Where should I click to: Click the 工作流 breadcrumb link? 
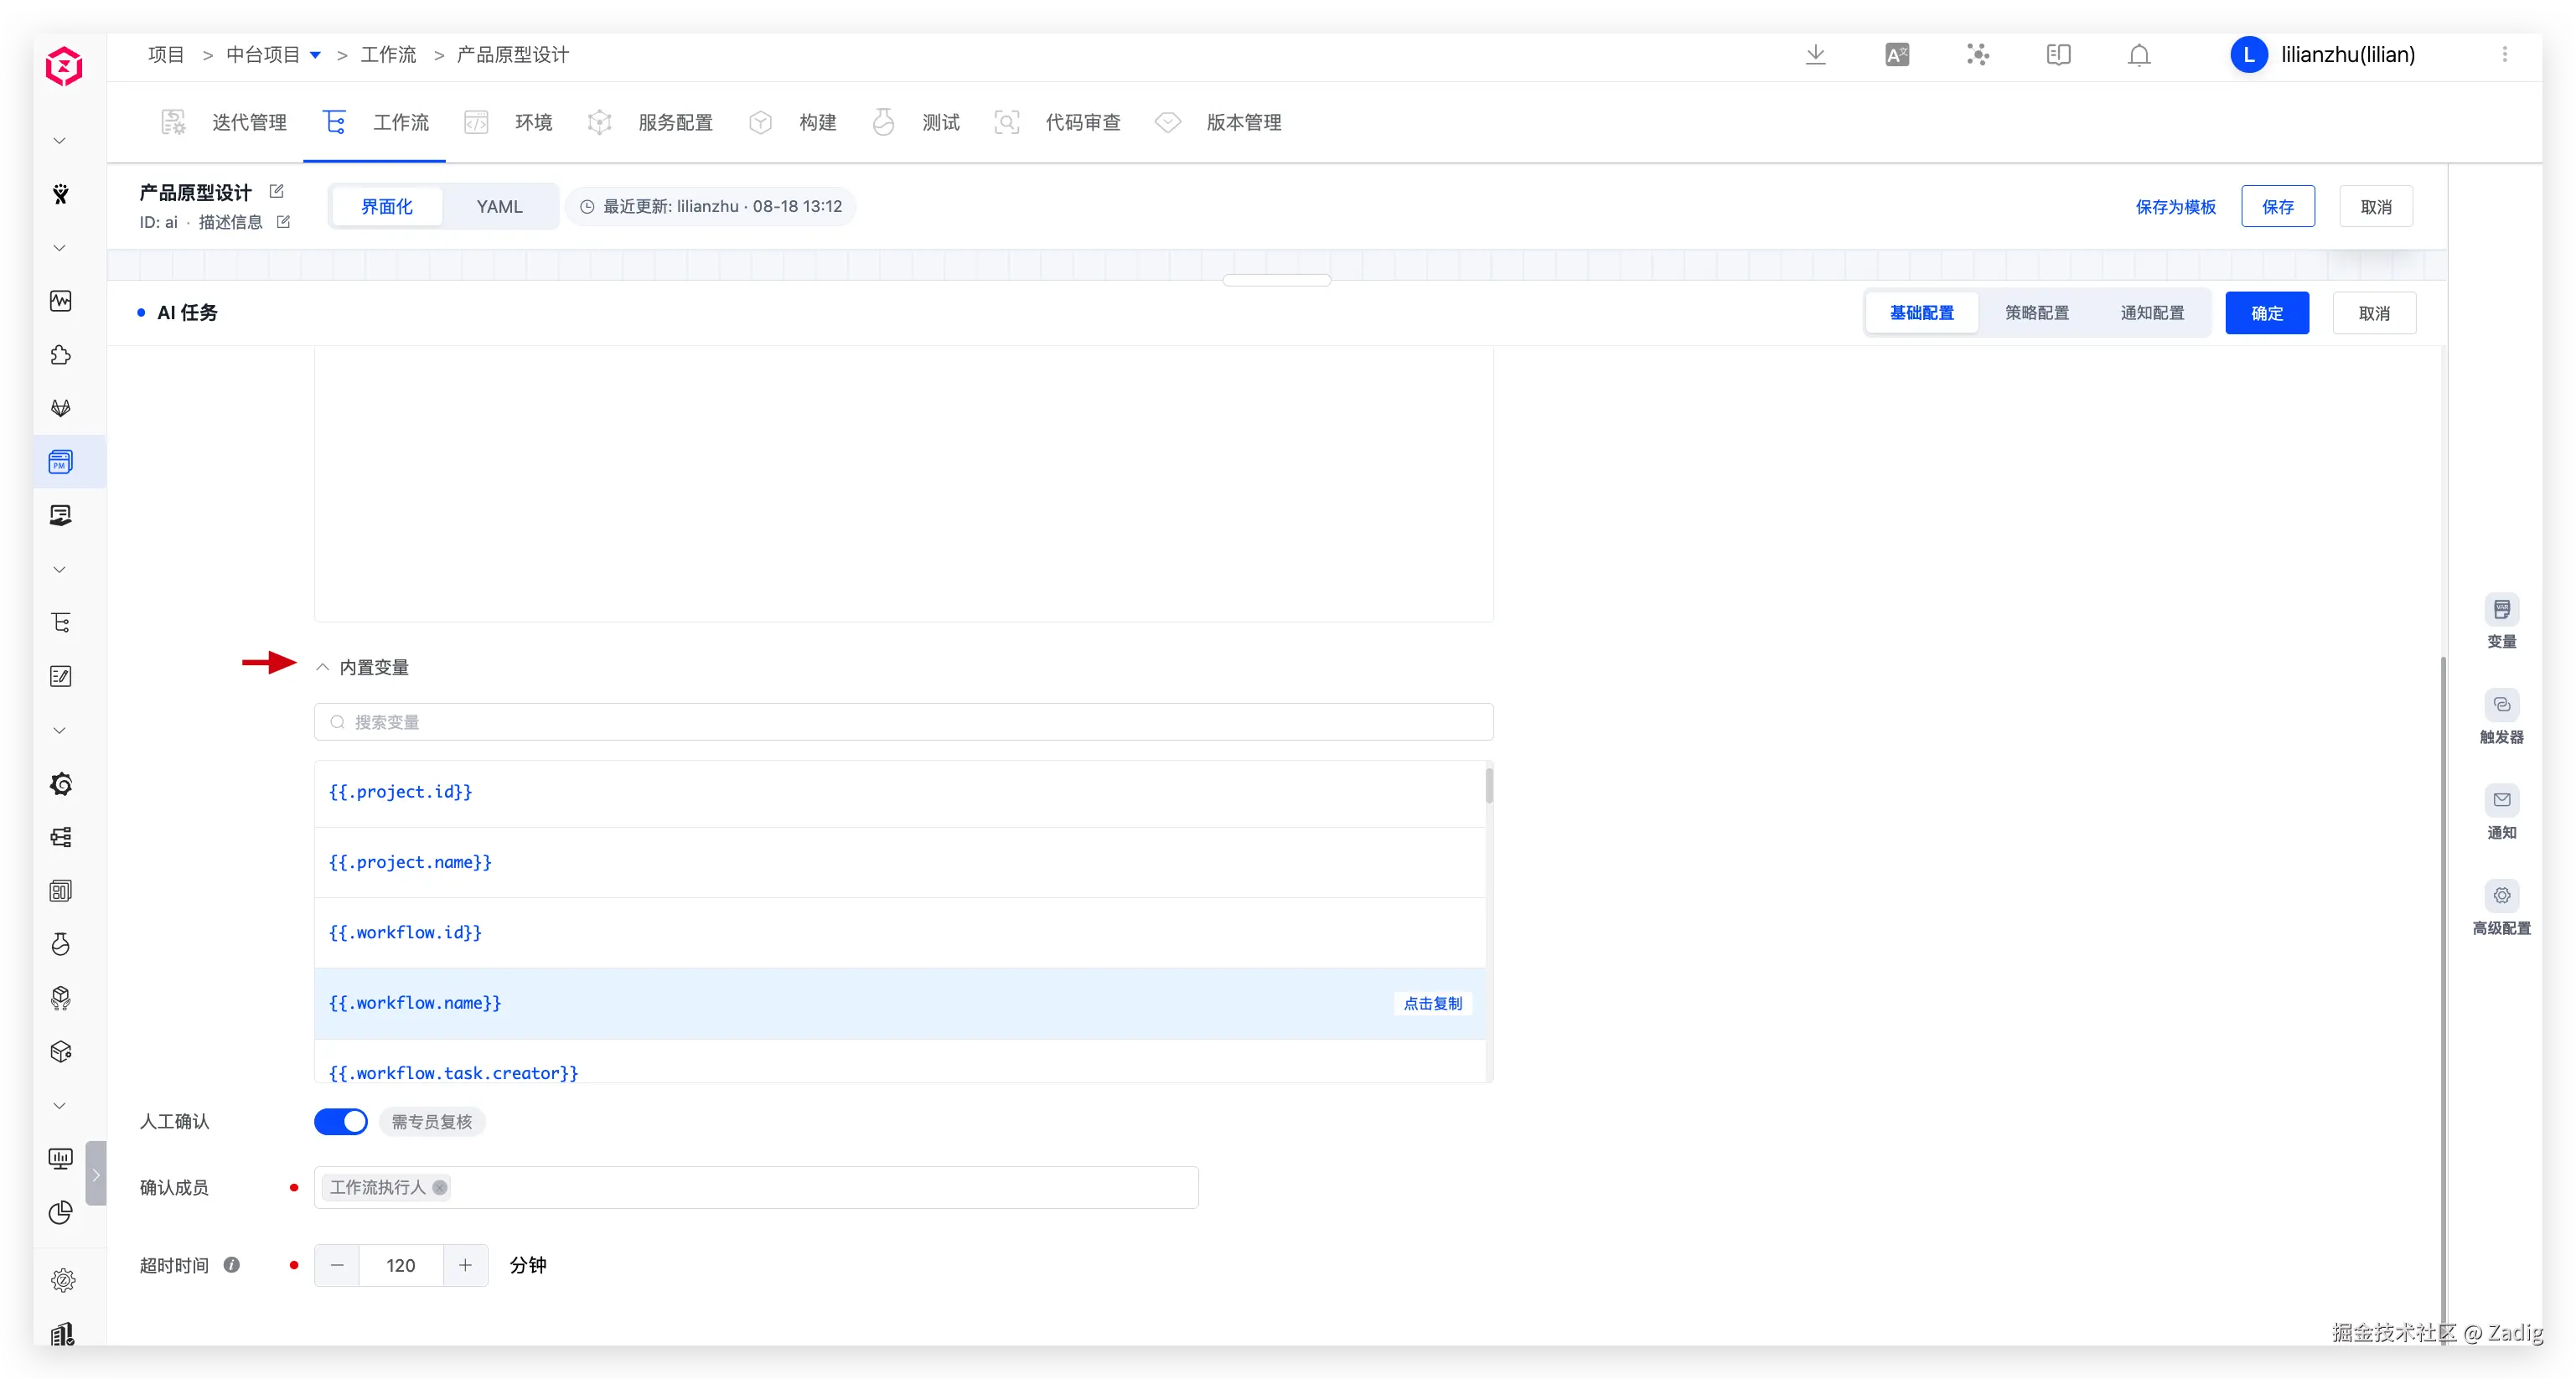point(388,55)
